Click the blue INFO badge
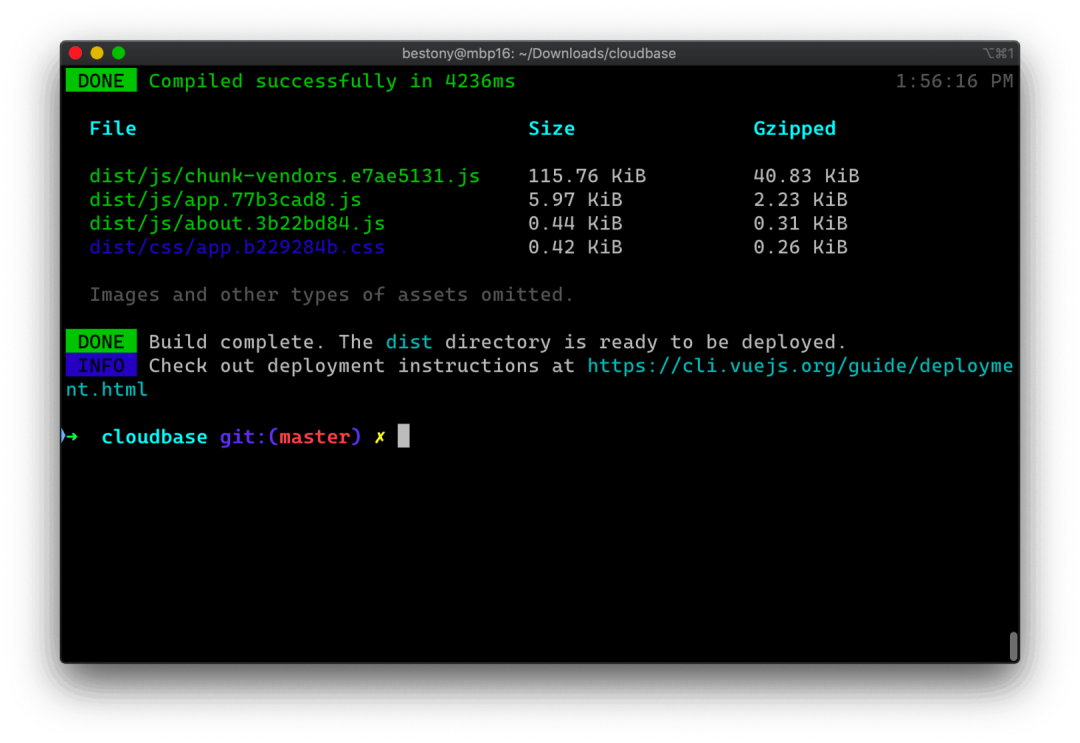The width and height of the screenshot is (1080, 743). click(101, 365)
